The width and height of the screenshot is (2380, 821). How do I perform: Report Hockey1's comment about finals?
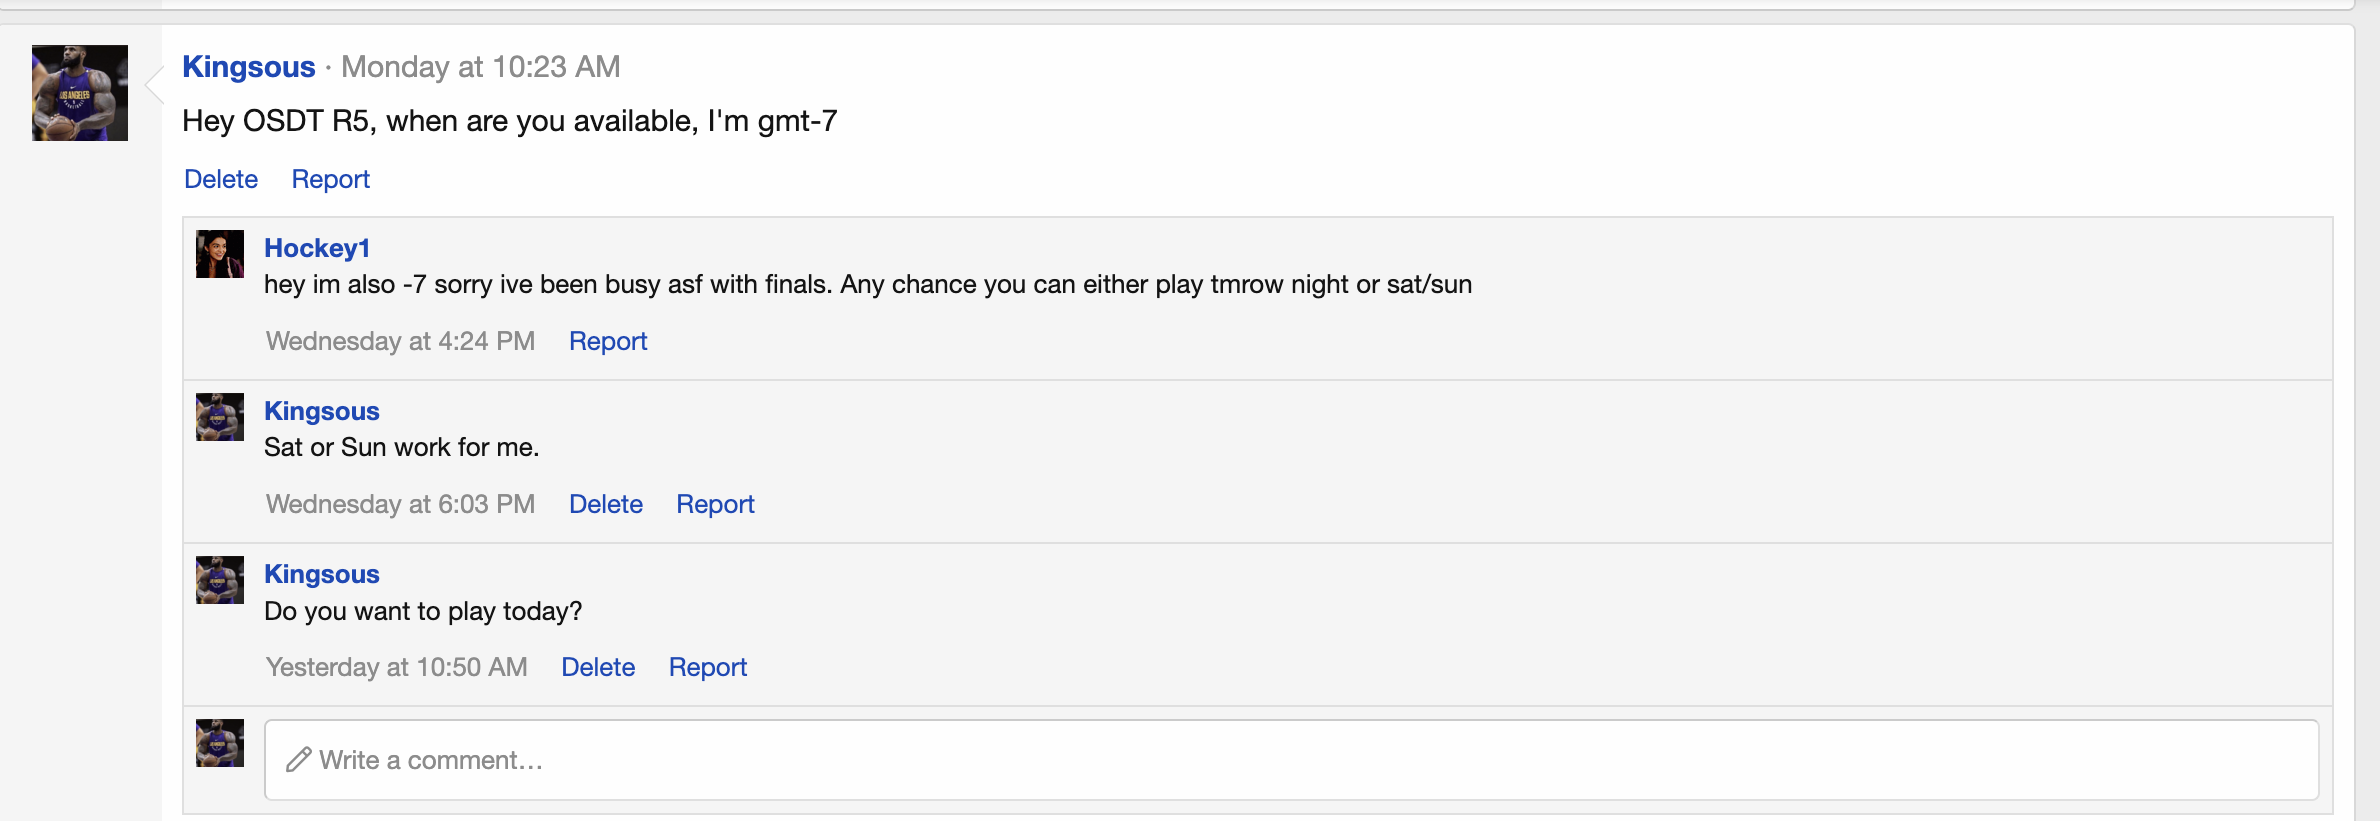pyautogui.click(x=608, y=341)
